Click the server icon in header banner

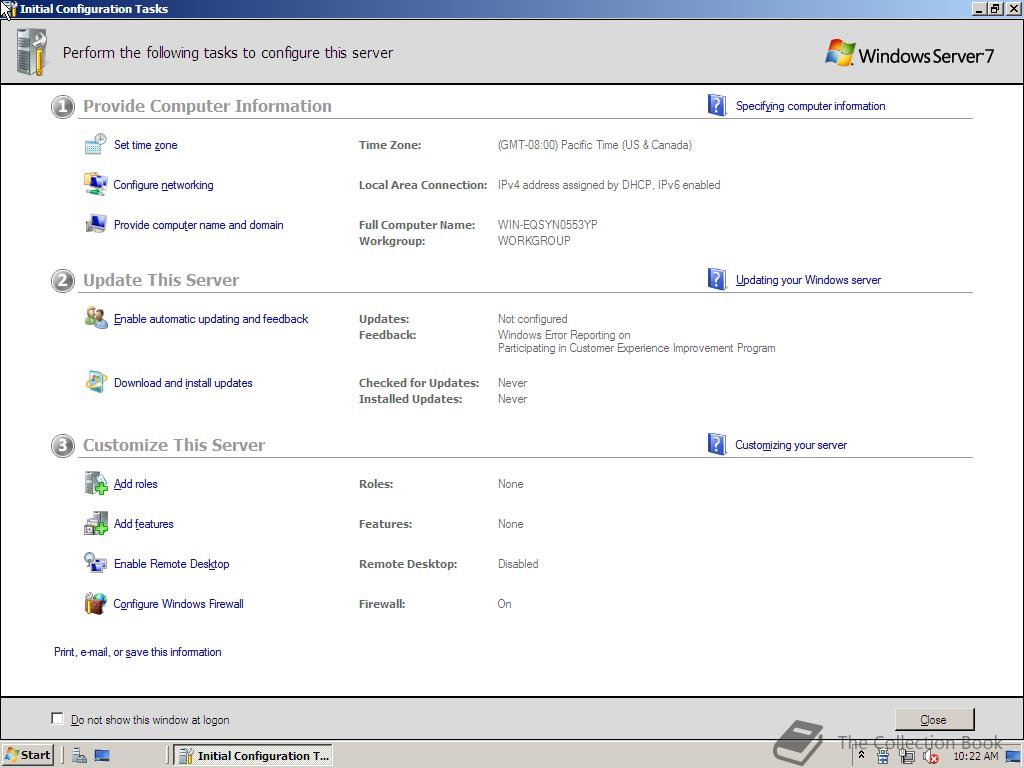[32, 52]
